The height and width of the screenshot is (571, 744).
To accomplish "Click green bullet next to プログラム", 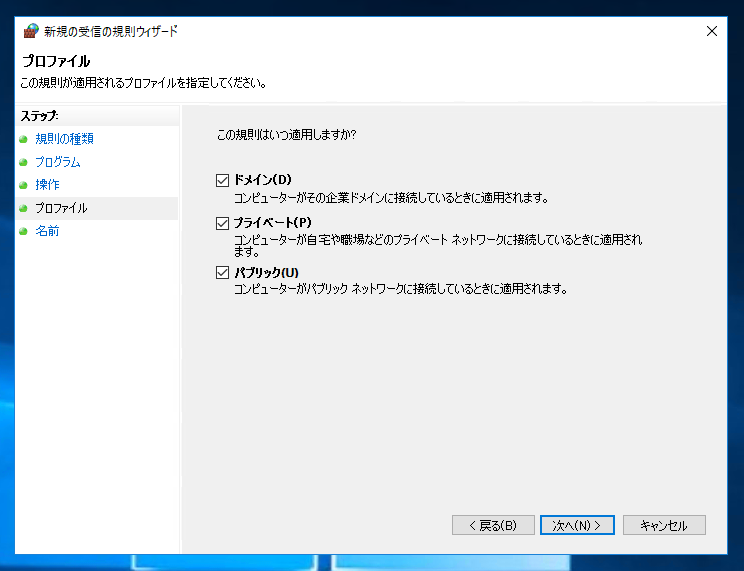I will (23, 162).
